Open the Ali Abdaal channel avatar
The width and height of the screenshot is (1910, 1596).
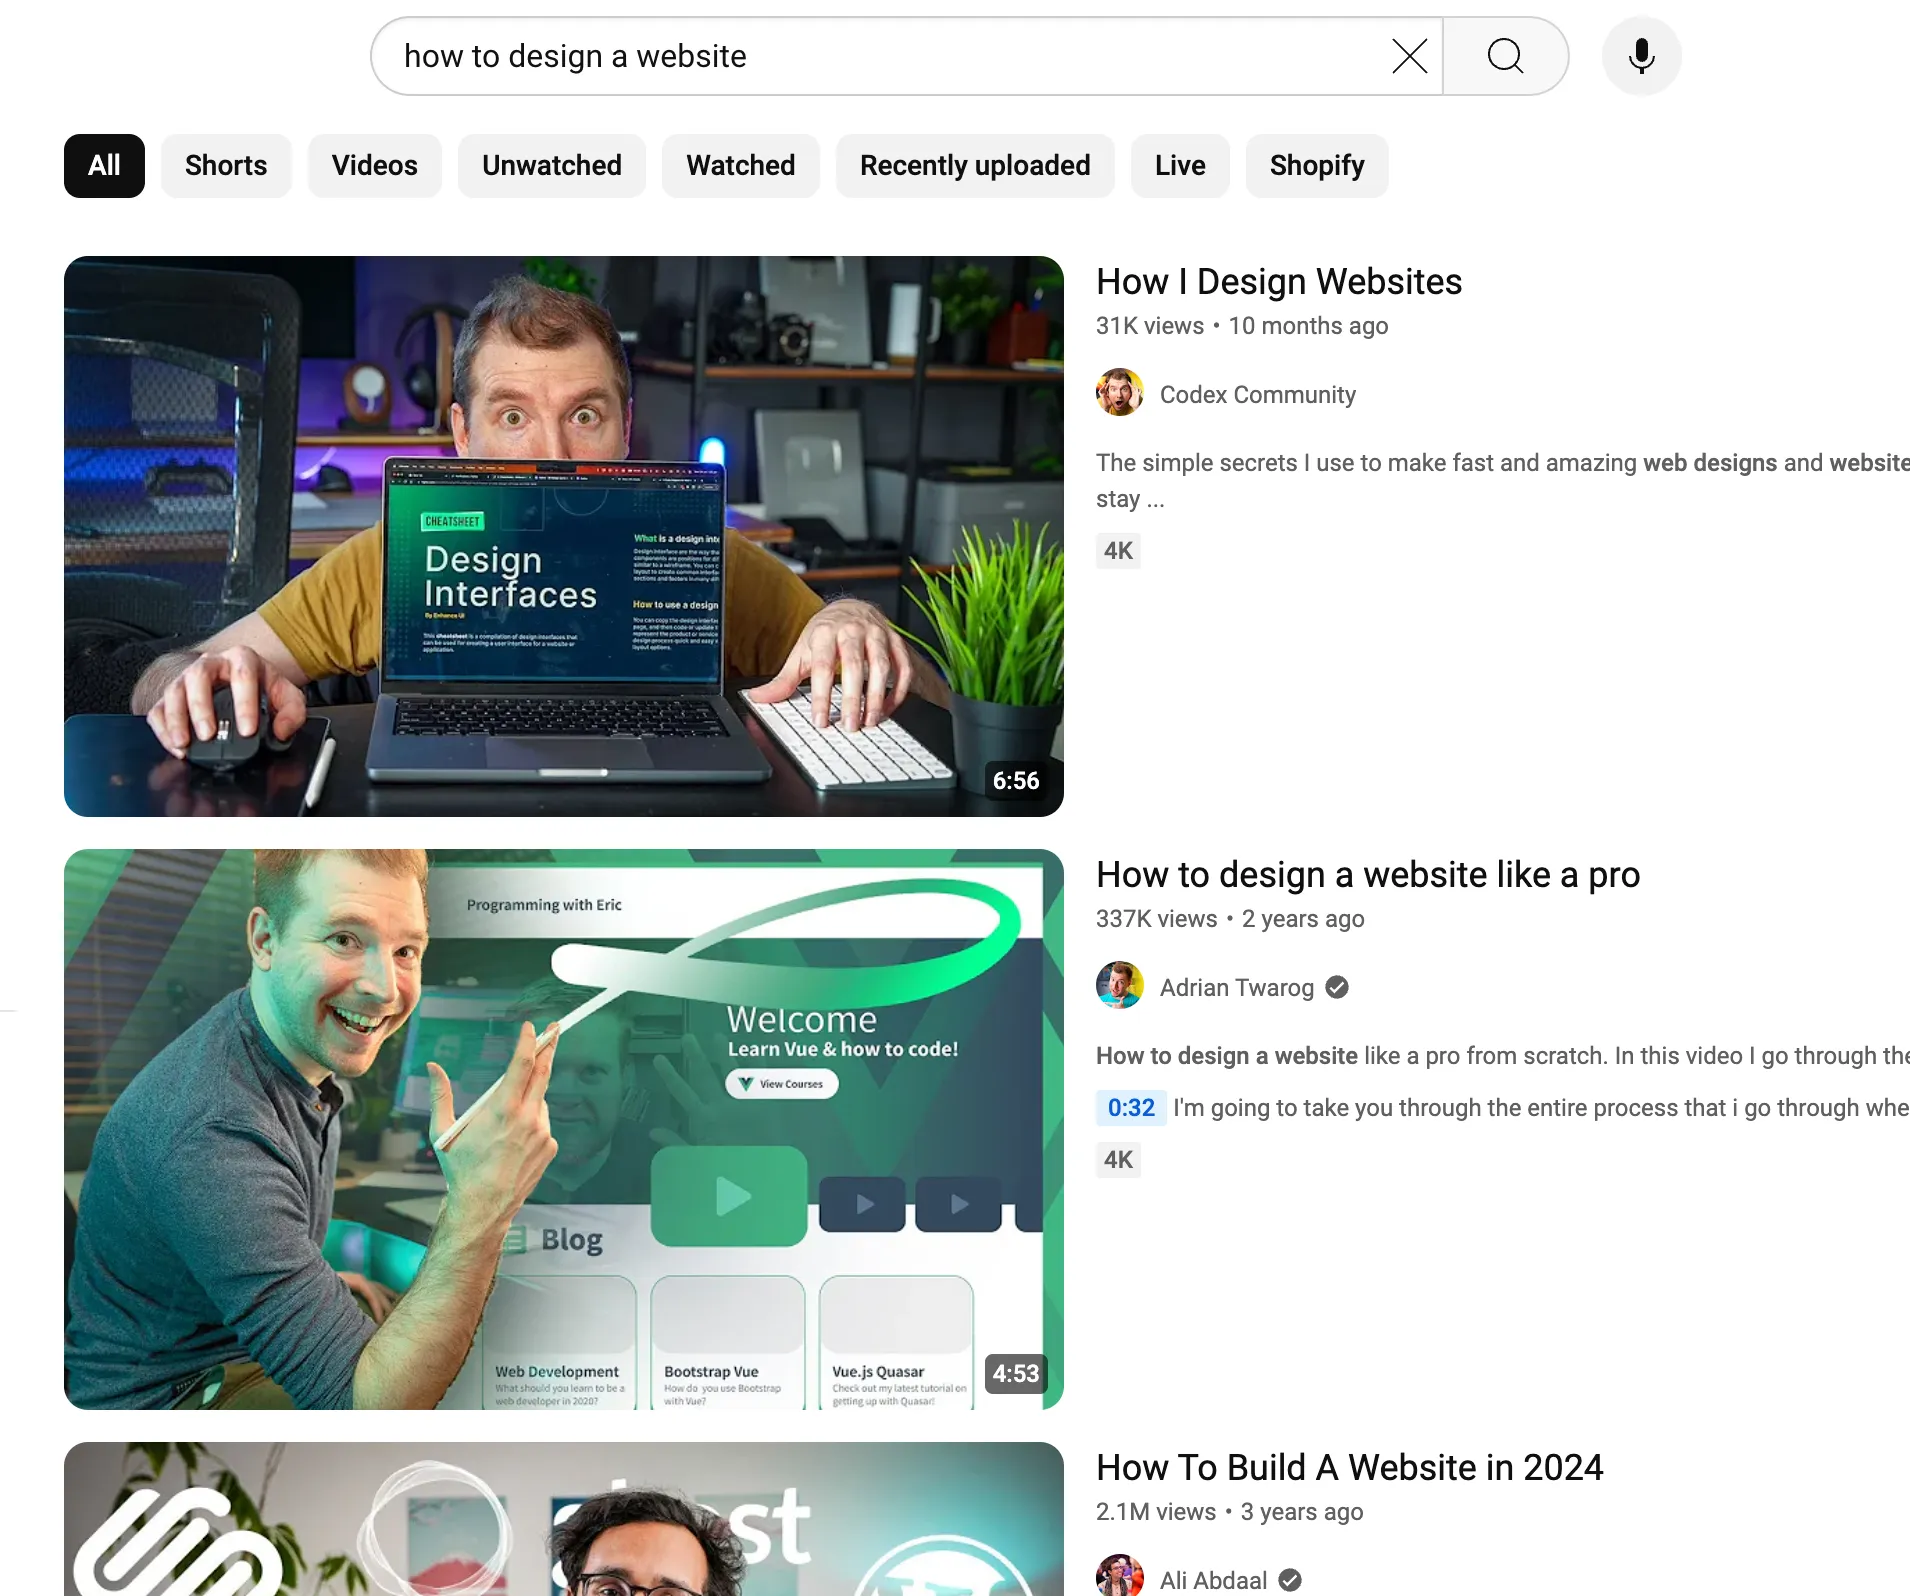pos(1120,1576)
